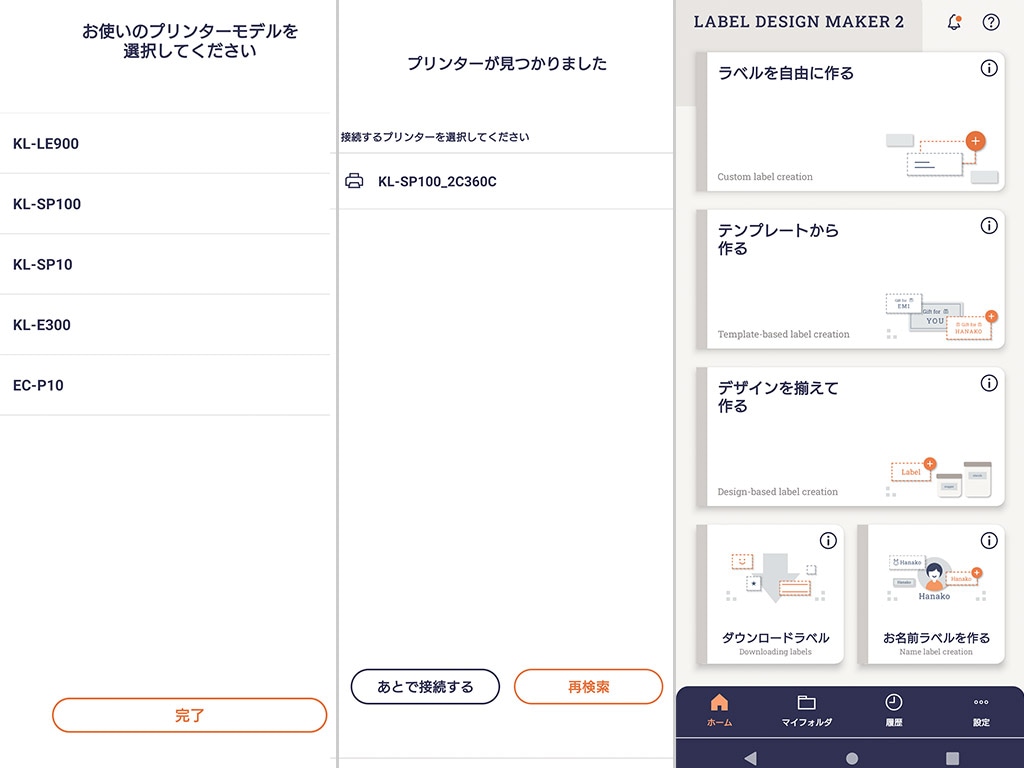Select found printer KL-SP100_2C360C
Screen dimensions: 1024x768
(x=505, y=182)
